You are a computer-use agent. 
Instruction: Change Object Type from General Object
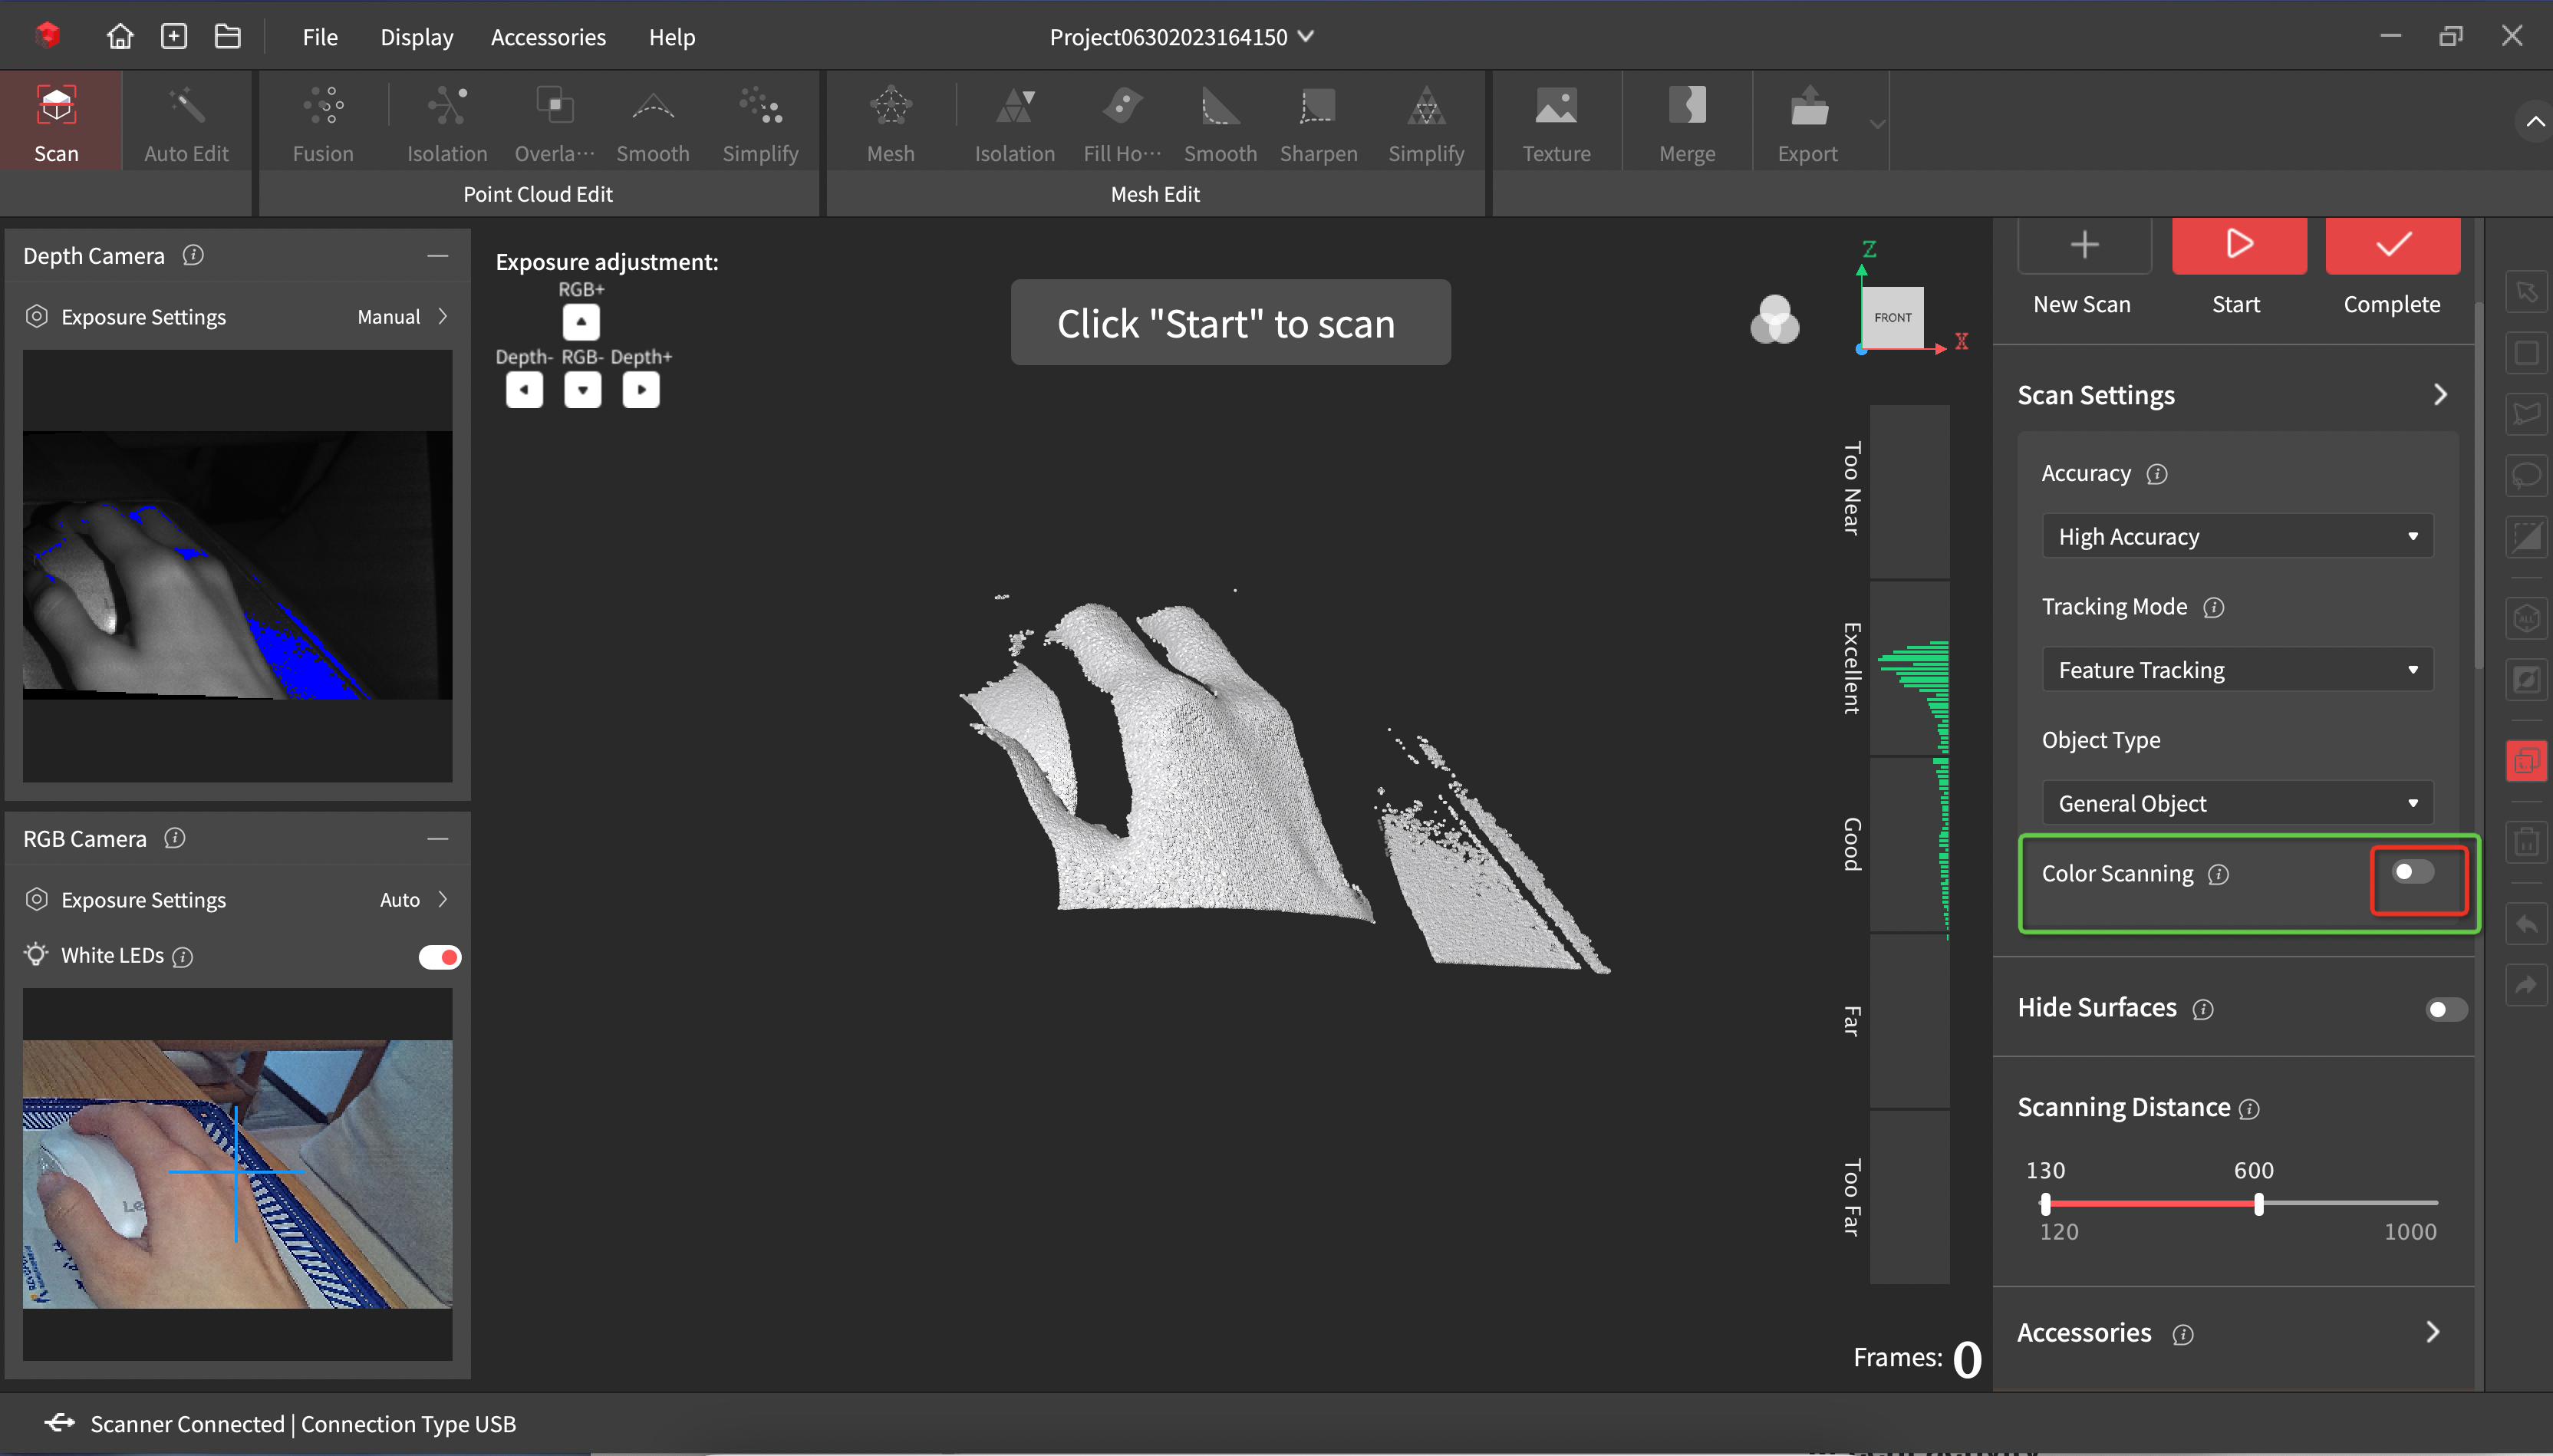click(2235, 802)
